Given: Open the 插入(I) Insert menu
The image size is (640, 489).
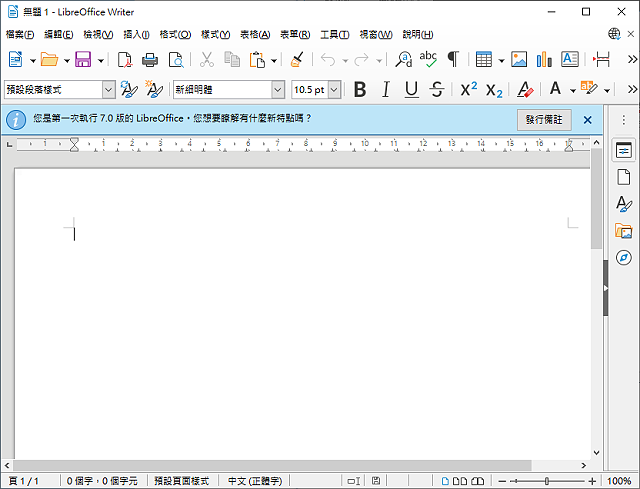Looking at the screenshot, I should coord(136,35).
